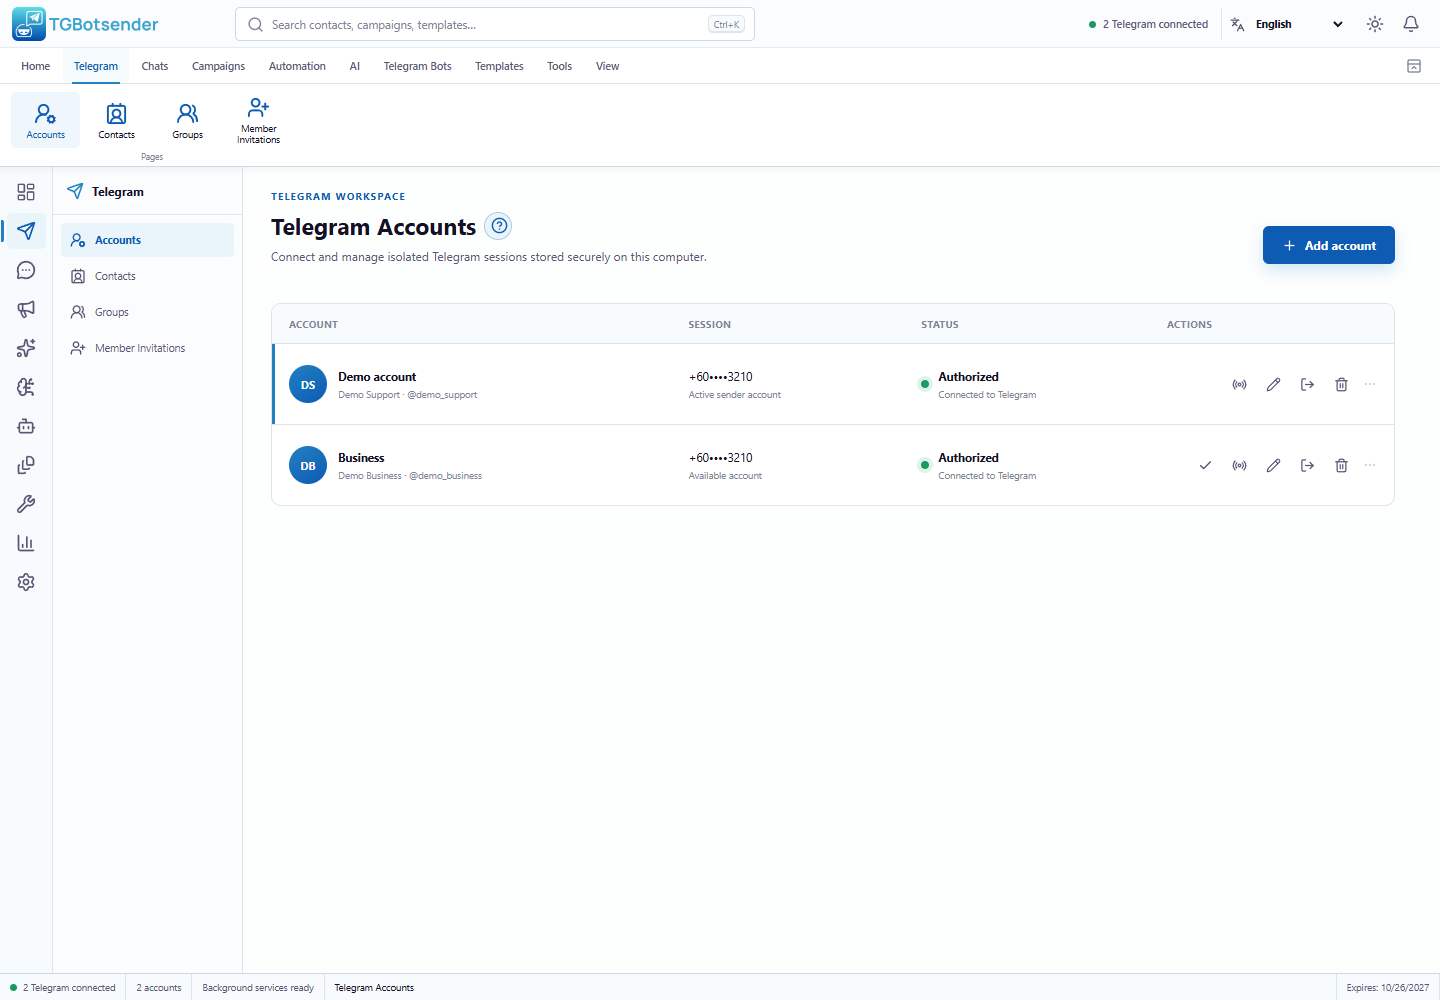Open automation sparkle icon in left rail
This screenshot has height=1000, width=1440.
26,348
